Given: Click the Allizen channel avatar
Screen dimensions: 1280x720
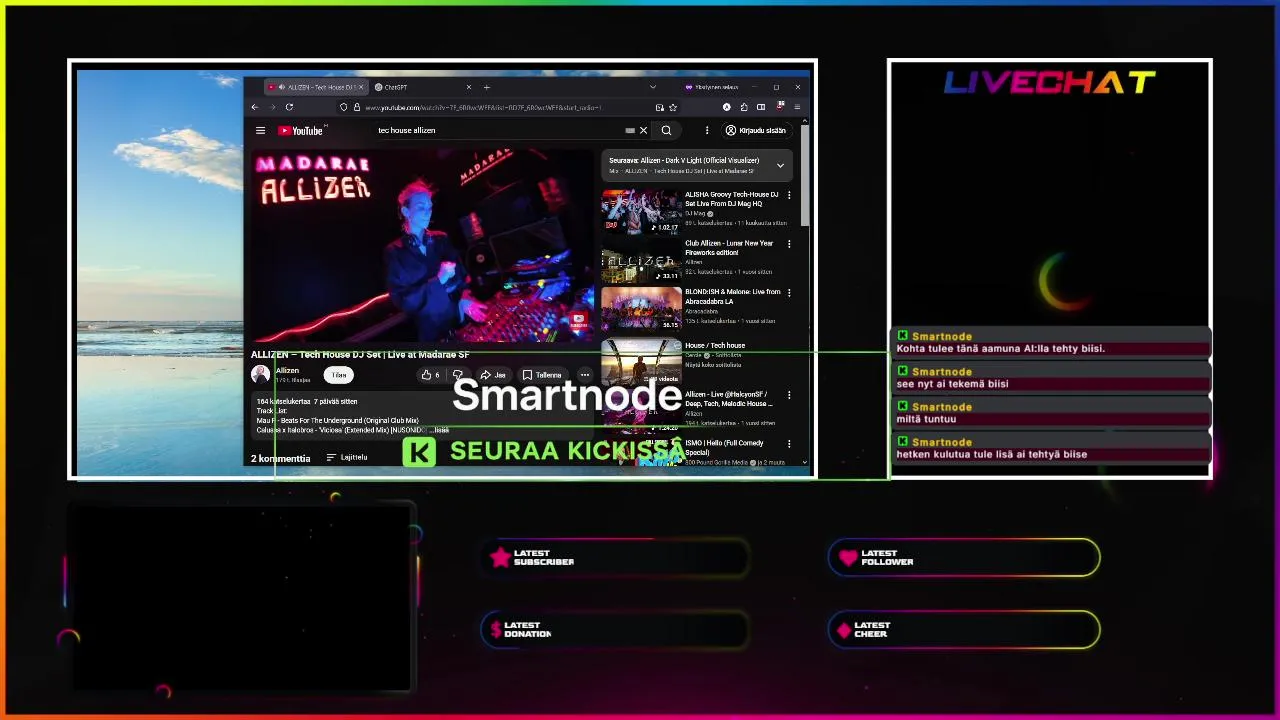Looking at the screenshot, I should (260, 374).
